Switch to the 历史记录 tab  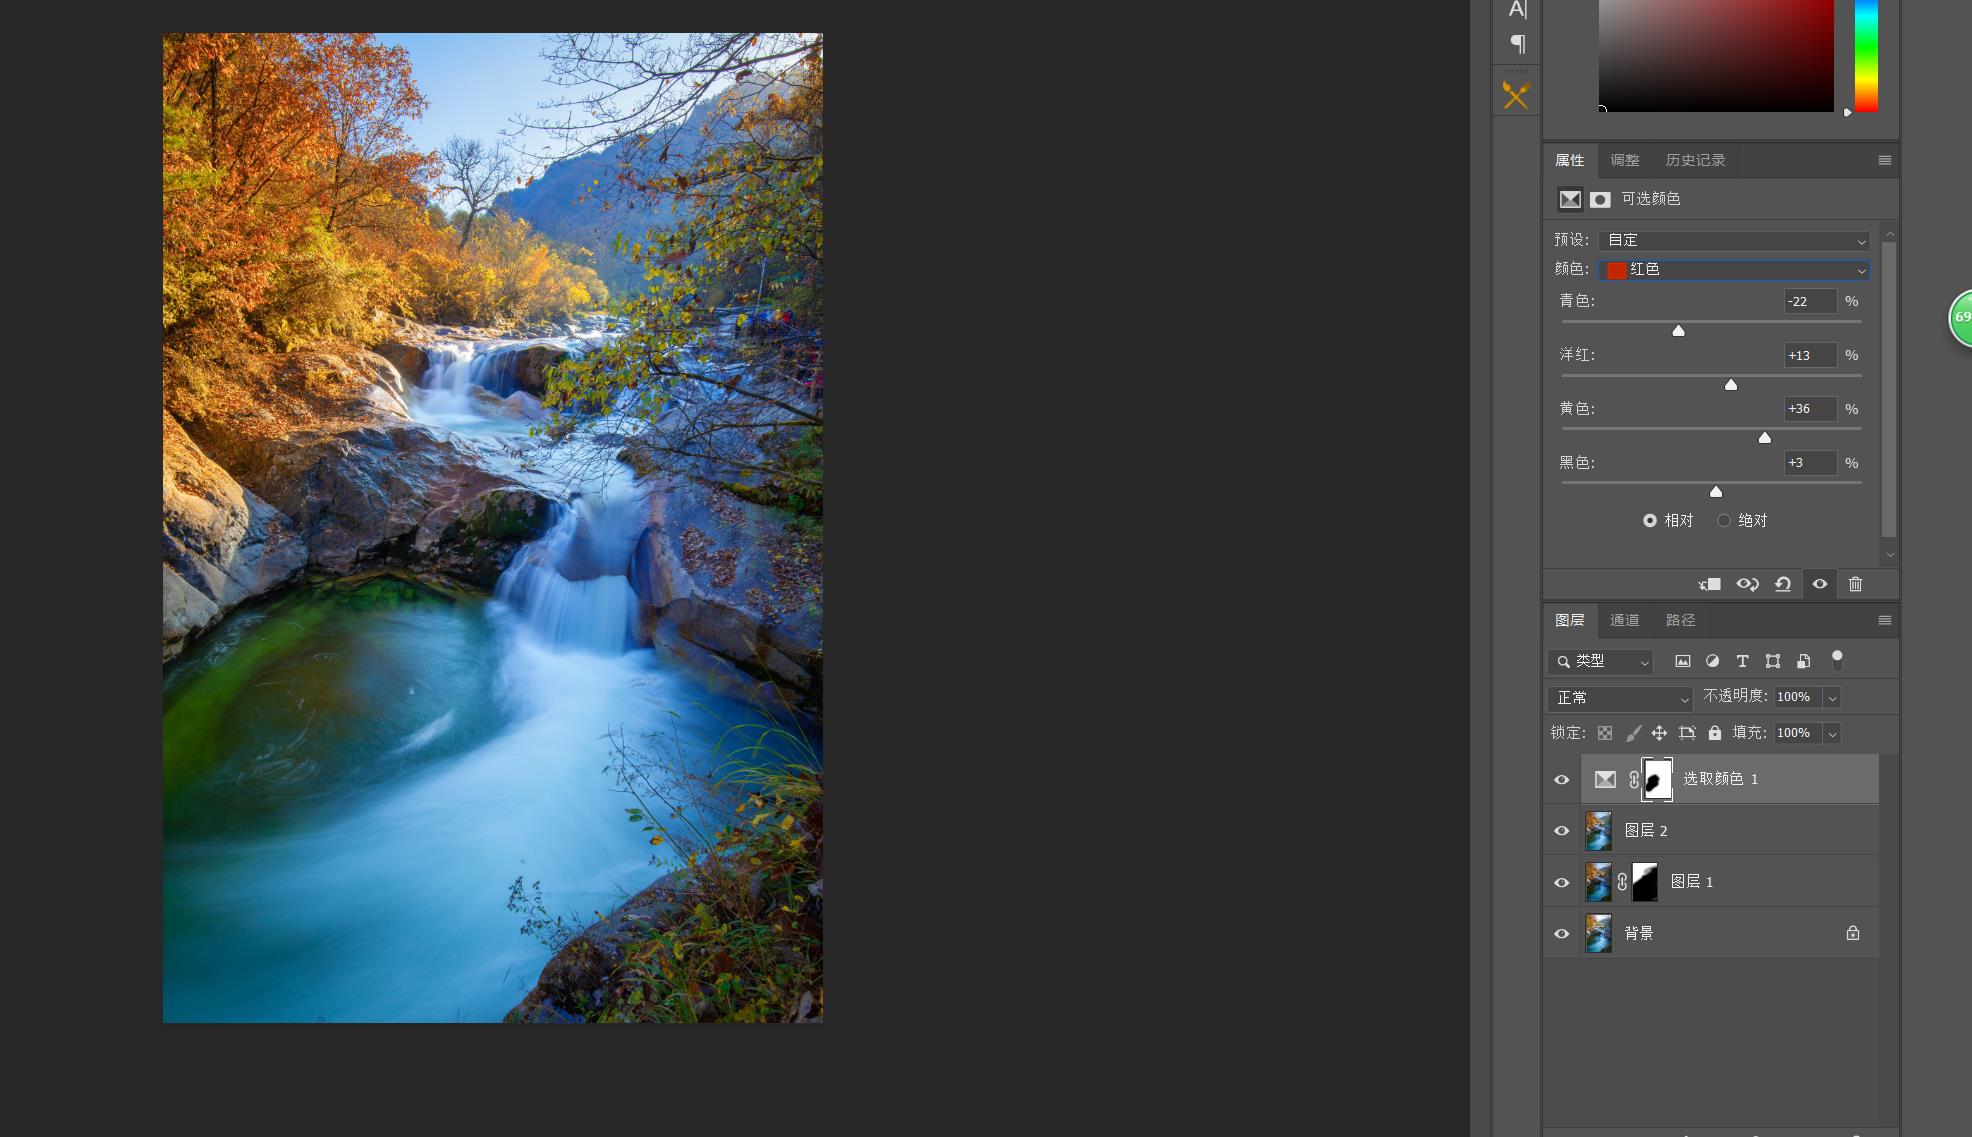coord(1695,160)
